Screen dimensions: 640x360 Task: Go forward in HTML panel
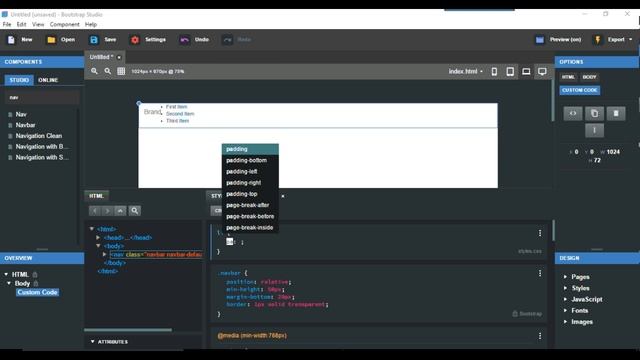tap(107, 211)
